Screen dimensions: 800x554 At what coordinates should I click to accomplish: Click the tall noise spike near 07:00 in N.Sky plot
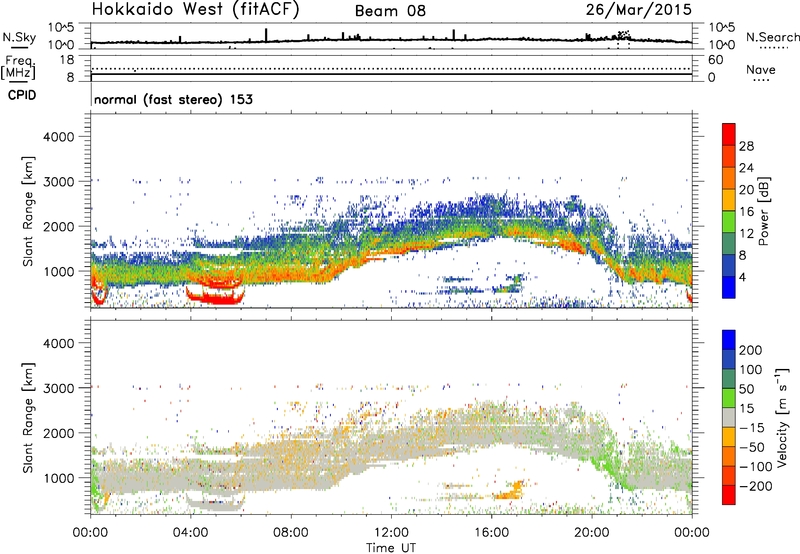click(x=266, y=34)
